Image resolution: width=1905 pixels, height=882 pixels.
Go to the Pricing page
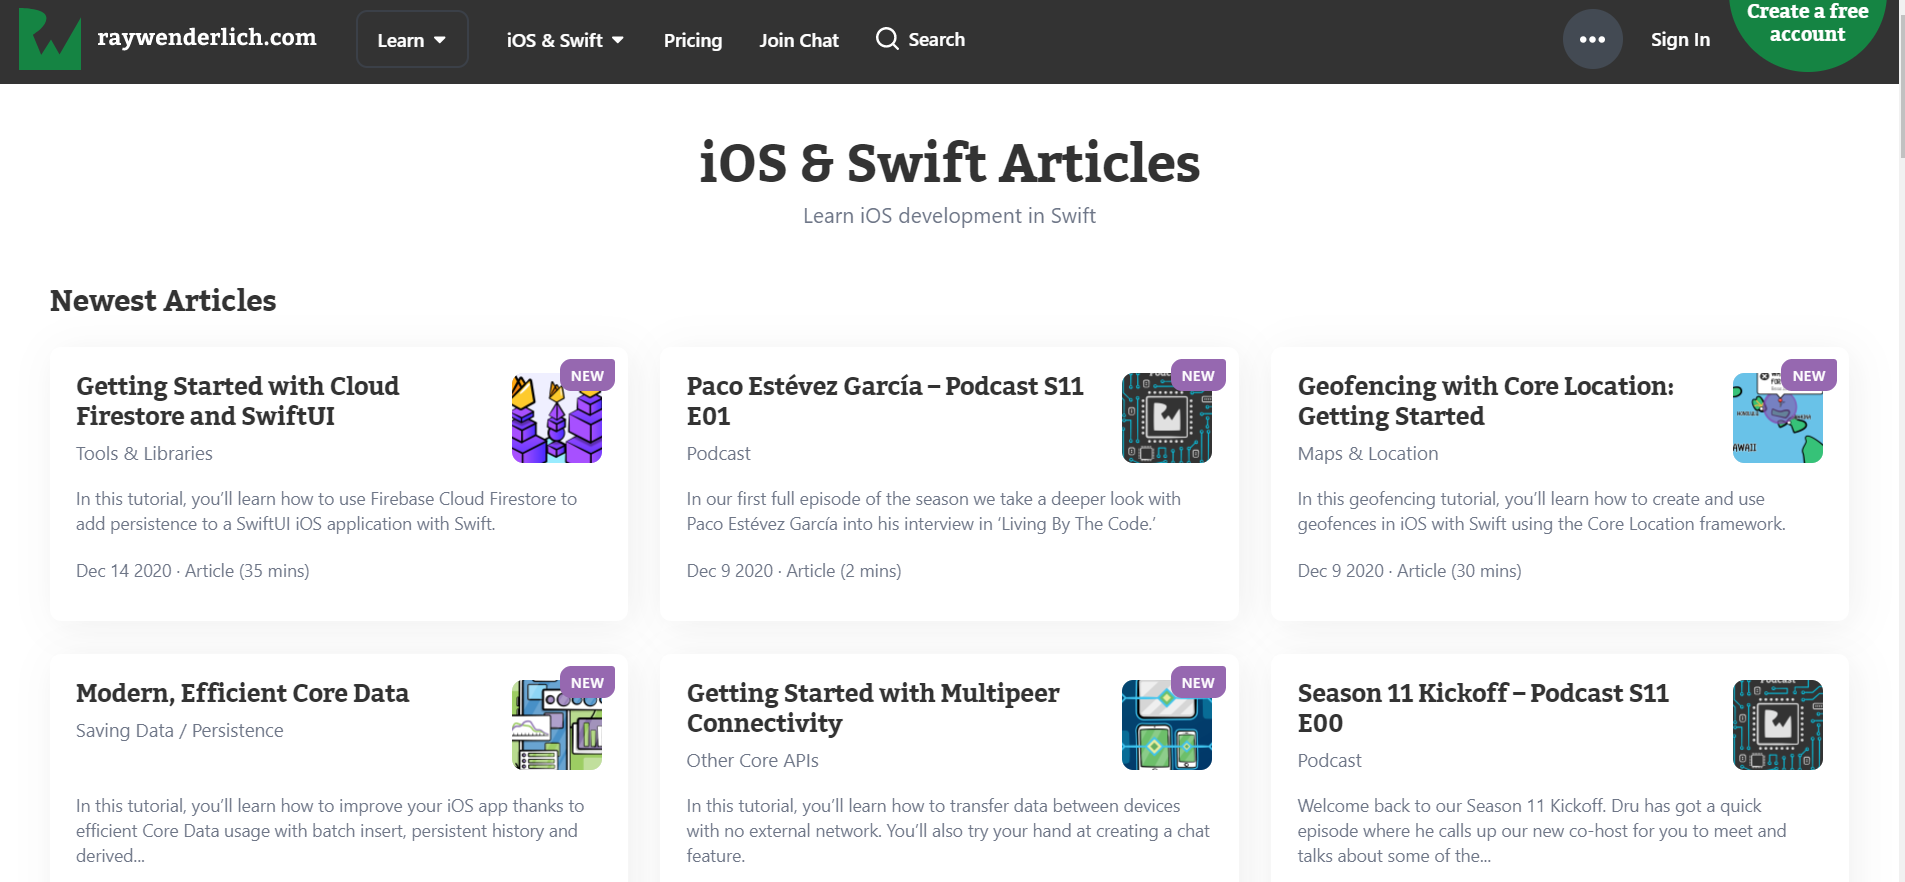coord(693,40)
